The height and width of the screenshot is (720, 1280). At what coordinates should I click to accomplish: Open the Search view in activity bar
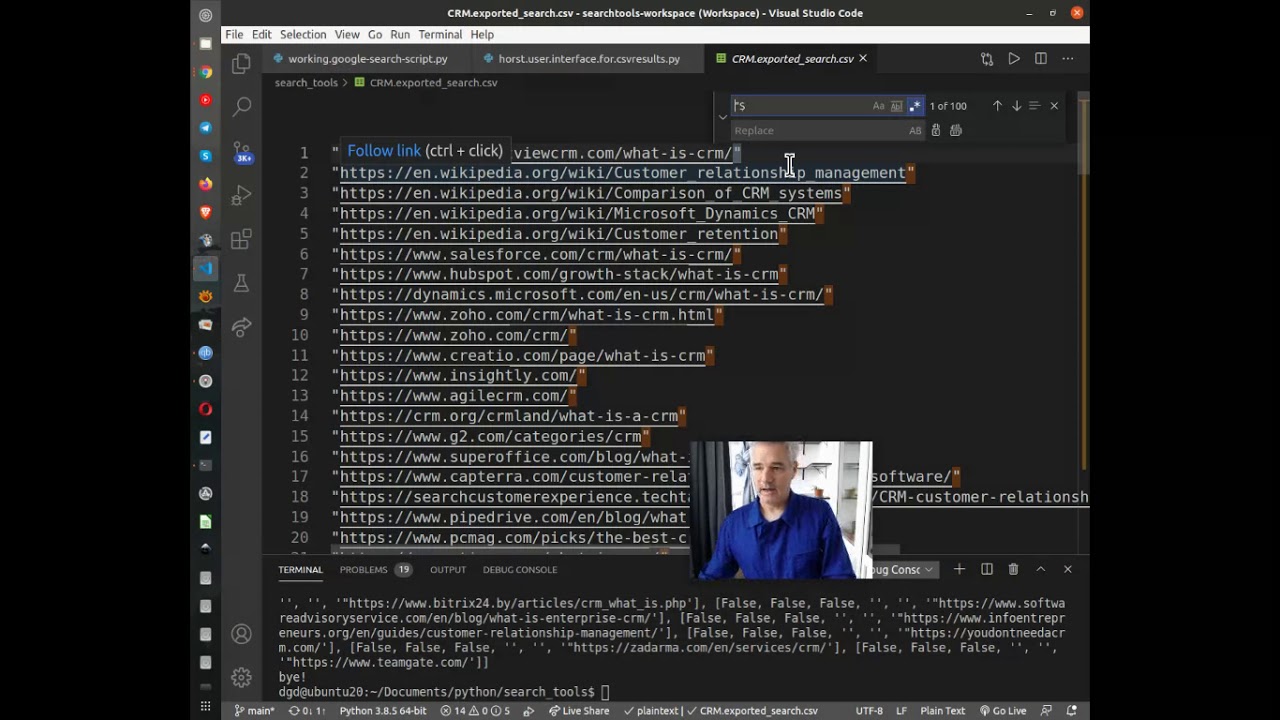(241, 106)
